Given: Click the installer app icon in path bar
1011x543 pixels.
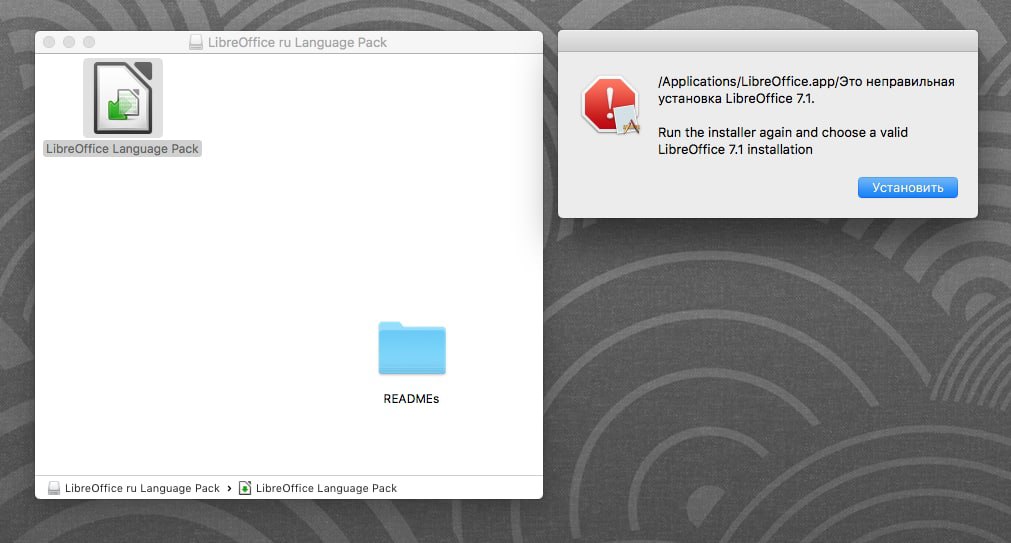Looking at the screenshot, I should pyautogui.click(x=245, y=488).
